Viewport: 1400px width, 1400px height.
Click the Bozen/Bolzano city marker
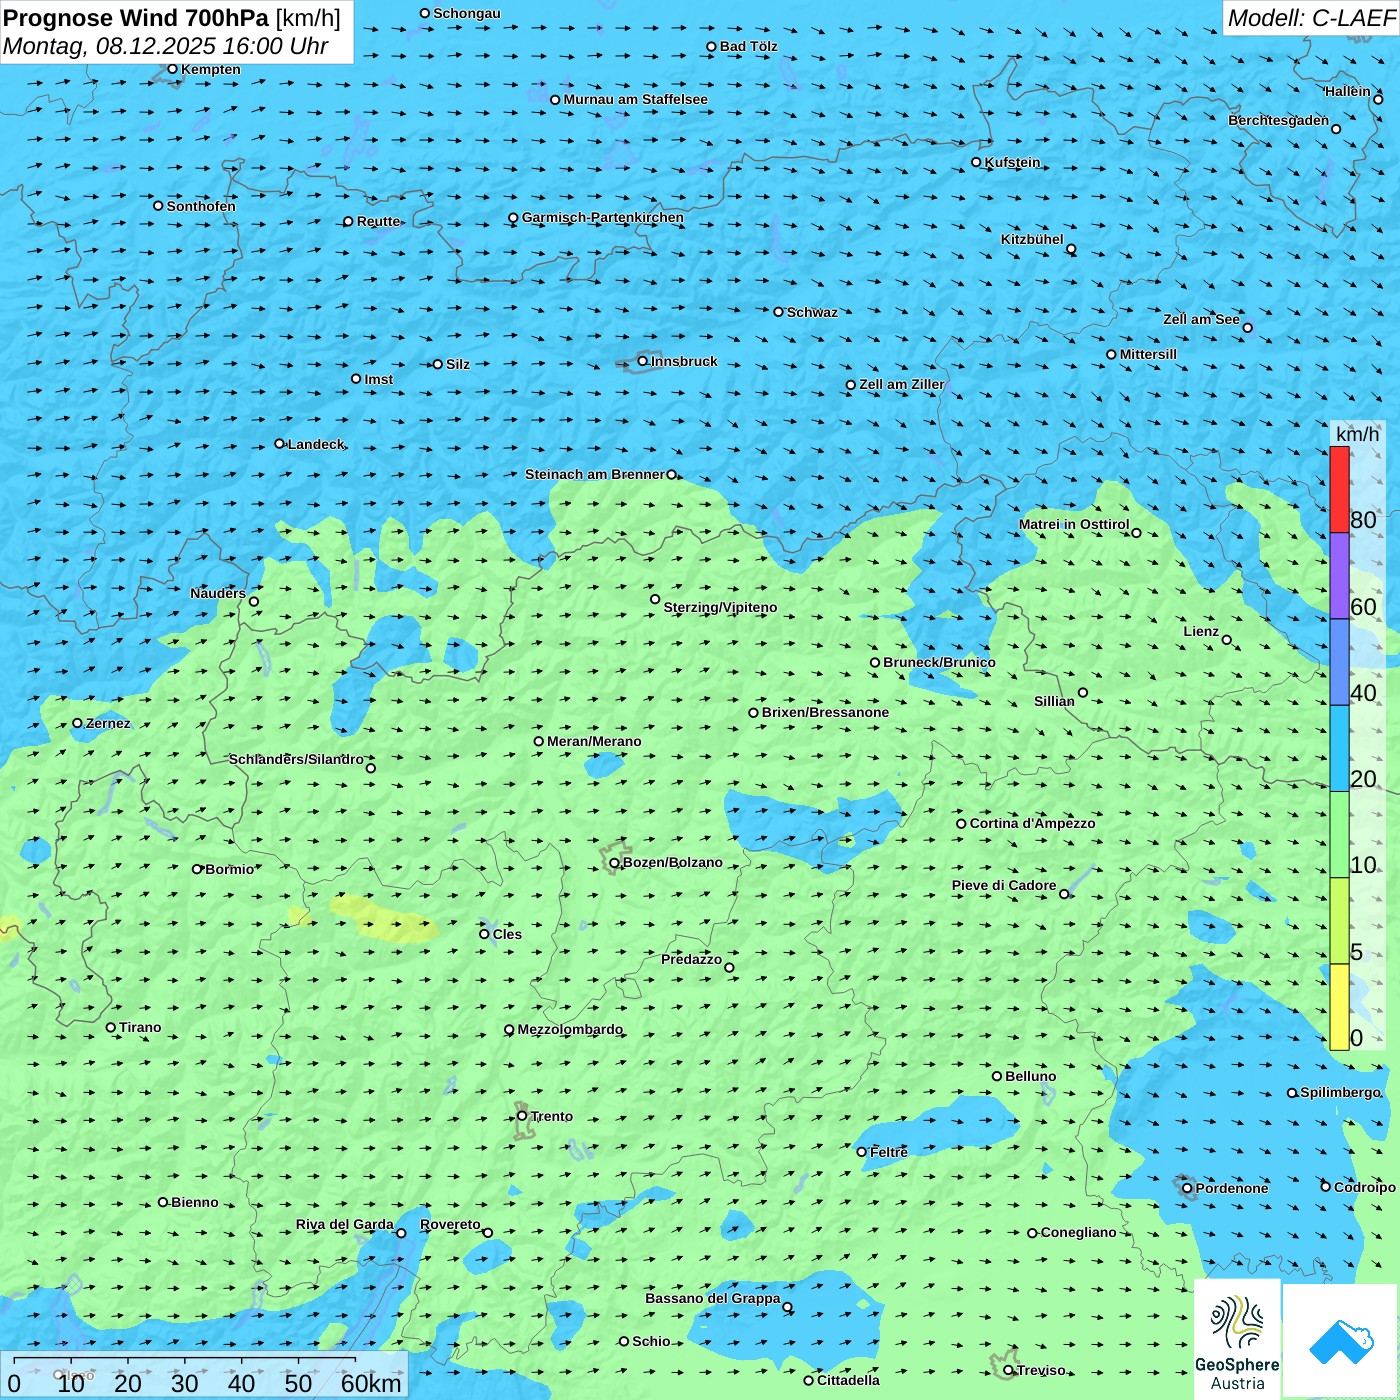614,863
